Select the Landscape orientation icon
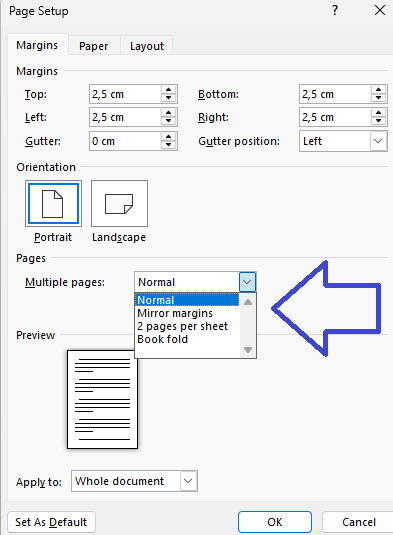 coord(119,203)
